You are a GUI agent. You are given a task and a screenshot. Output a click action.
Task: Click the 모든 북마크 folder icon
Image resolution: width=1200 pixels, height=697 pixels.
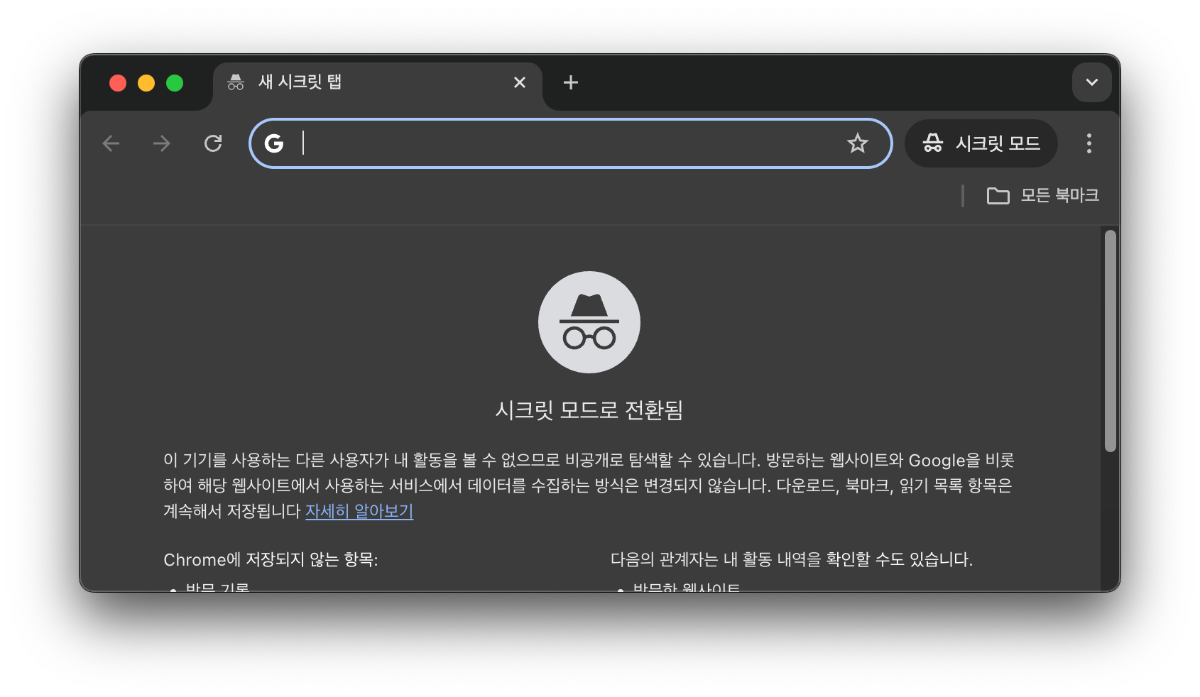tap(997, 195)
